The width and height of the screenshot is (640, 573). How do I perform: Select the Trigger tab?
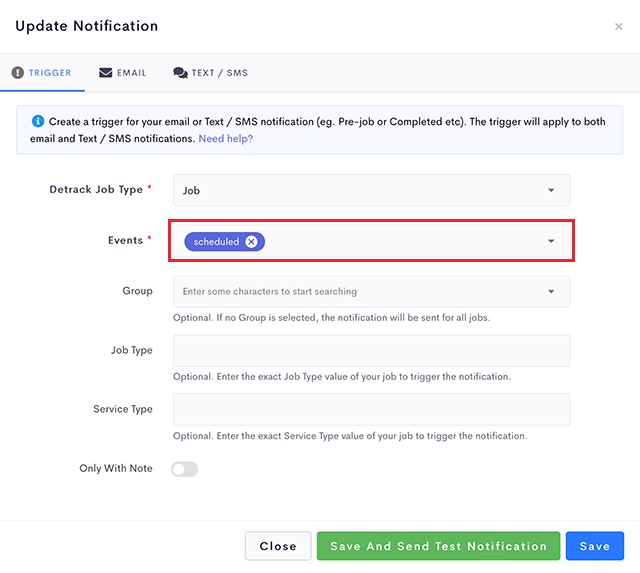point(41,73)
